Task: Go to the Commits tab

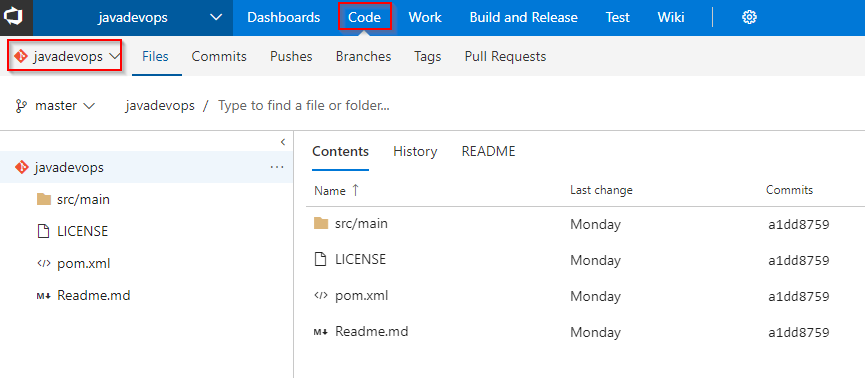Action: tap(219, 56)
